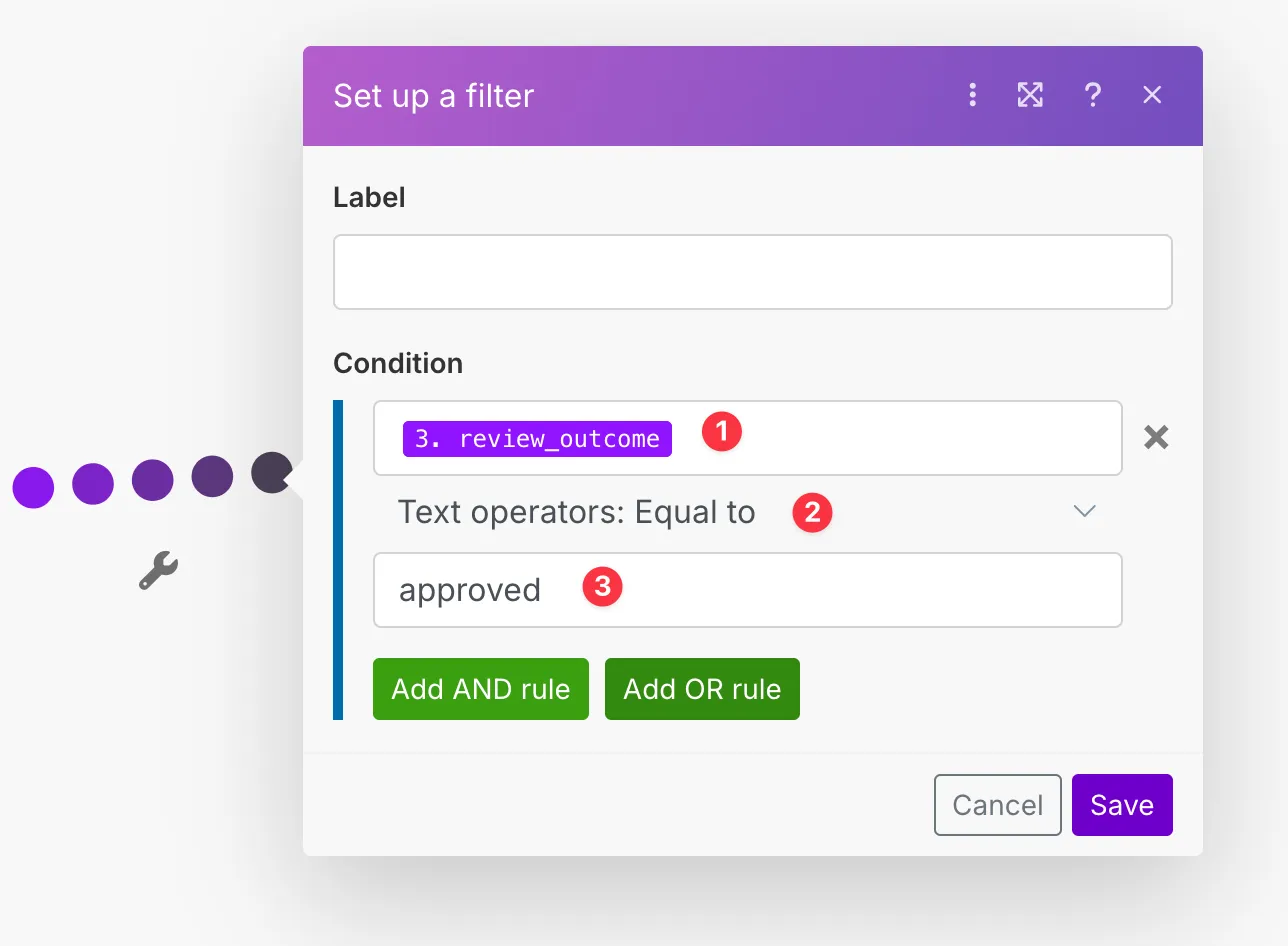Focus the Label text field
The height and width of the screenshot is (946, 1288).
click(x=752, y=272)
